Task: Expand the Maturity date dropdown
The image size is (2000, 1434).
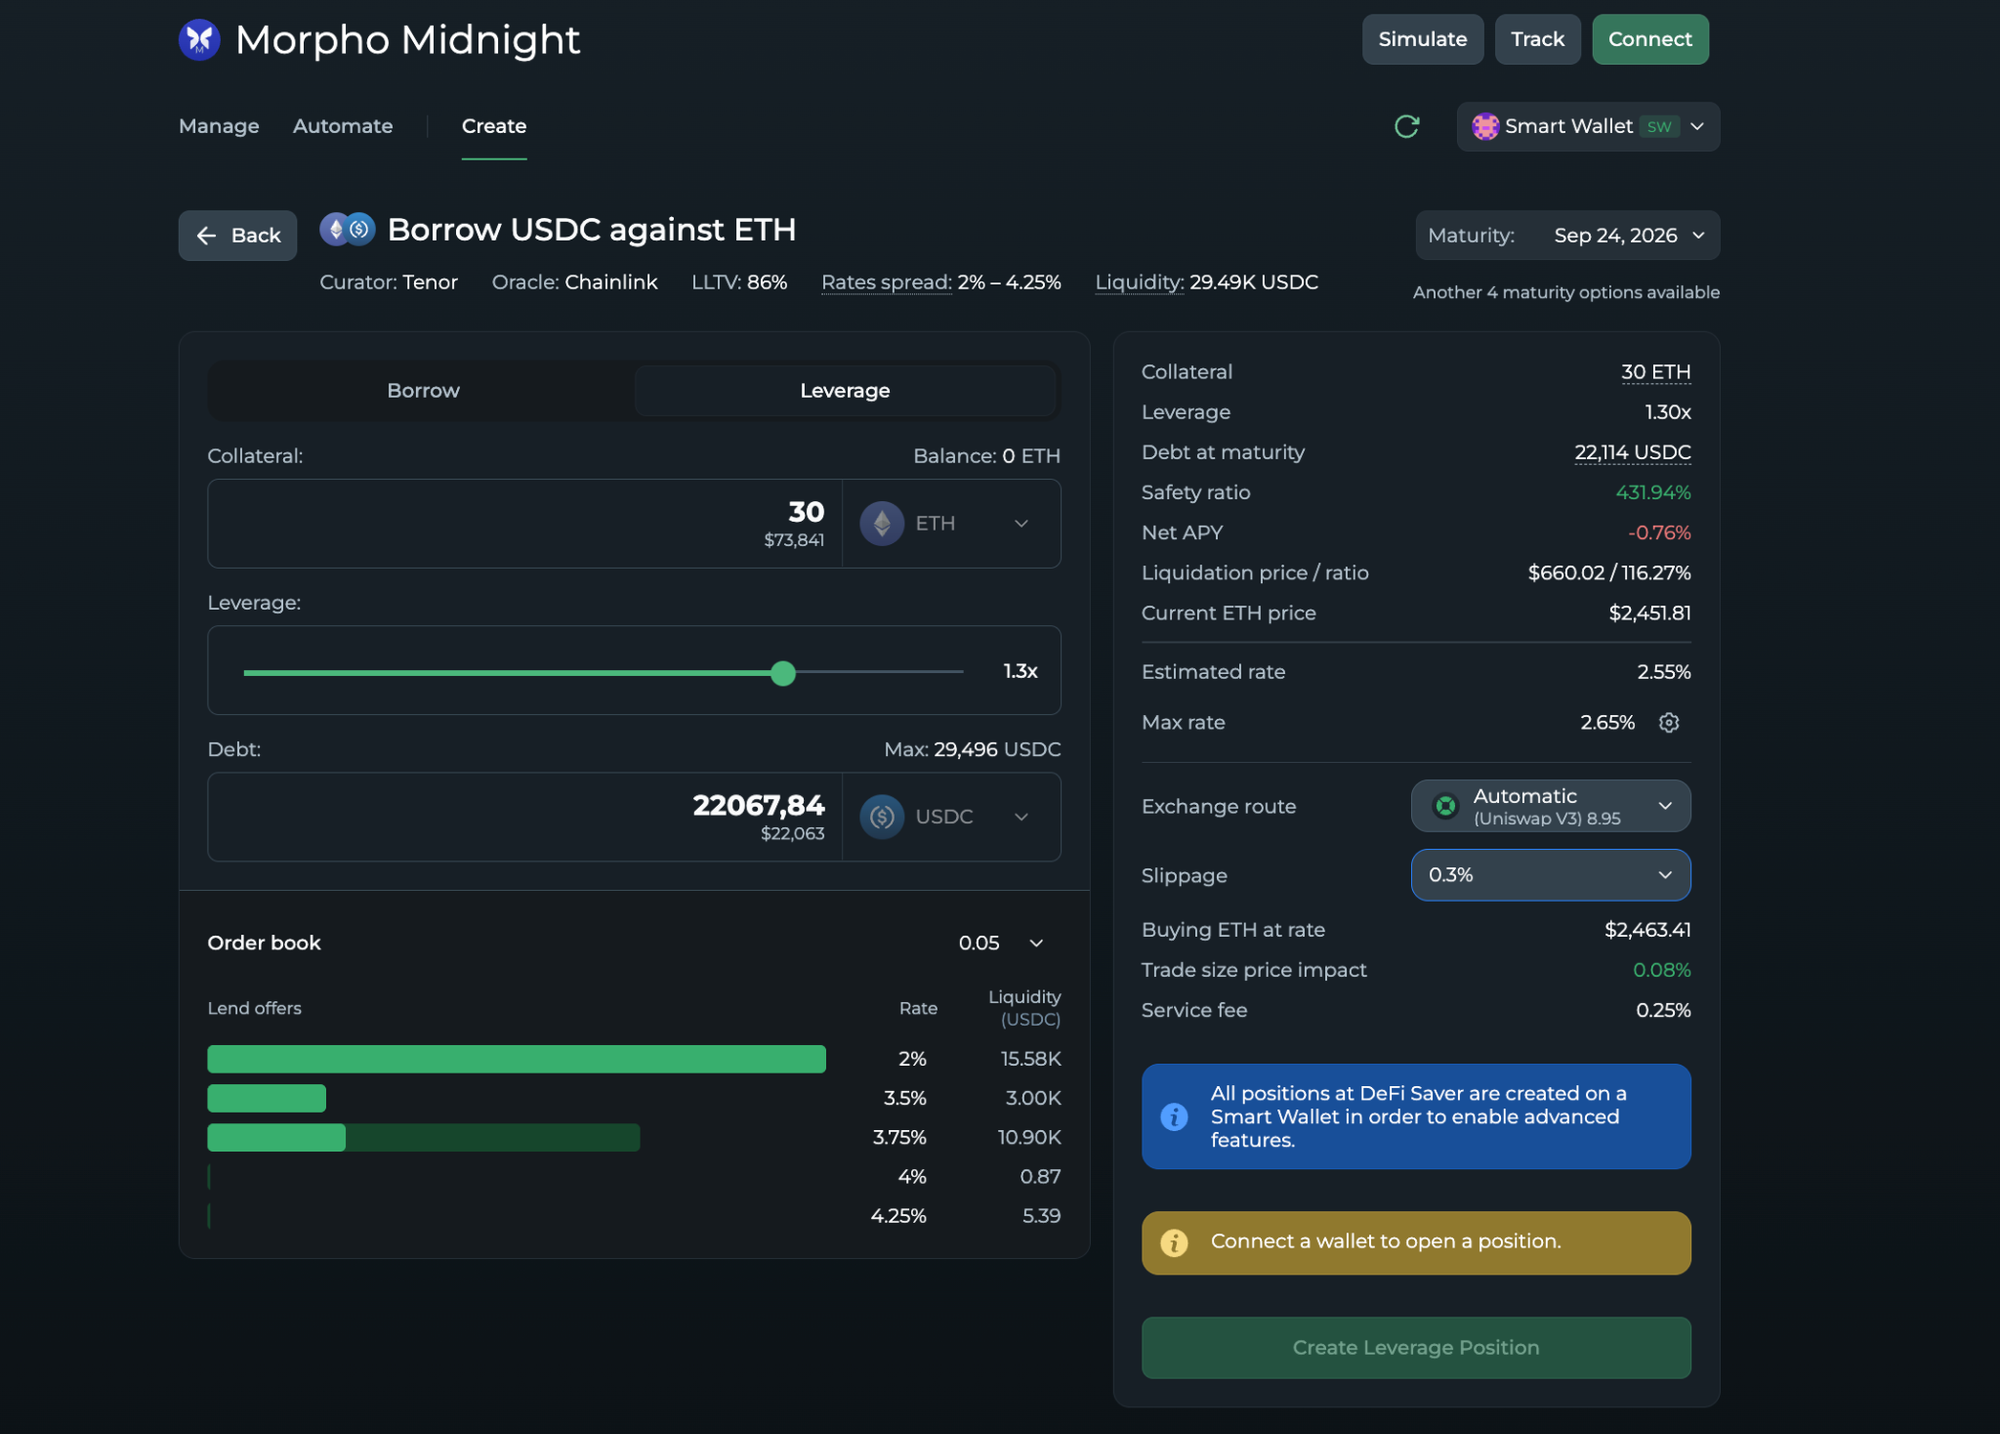Action: (x=1567, y=235)
